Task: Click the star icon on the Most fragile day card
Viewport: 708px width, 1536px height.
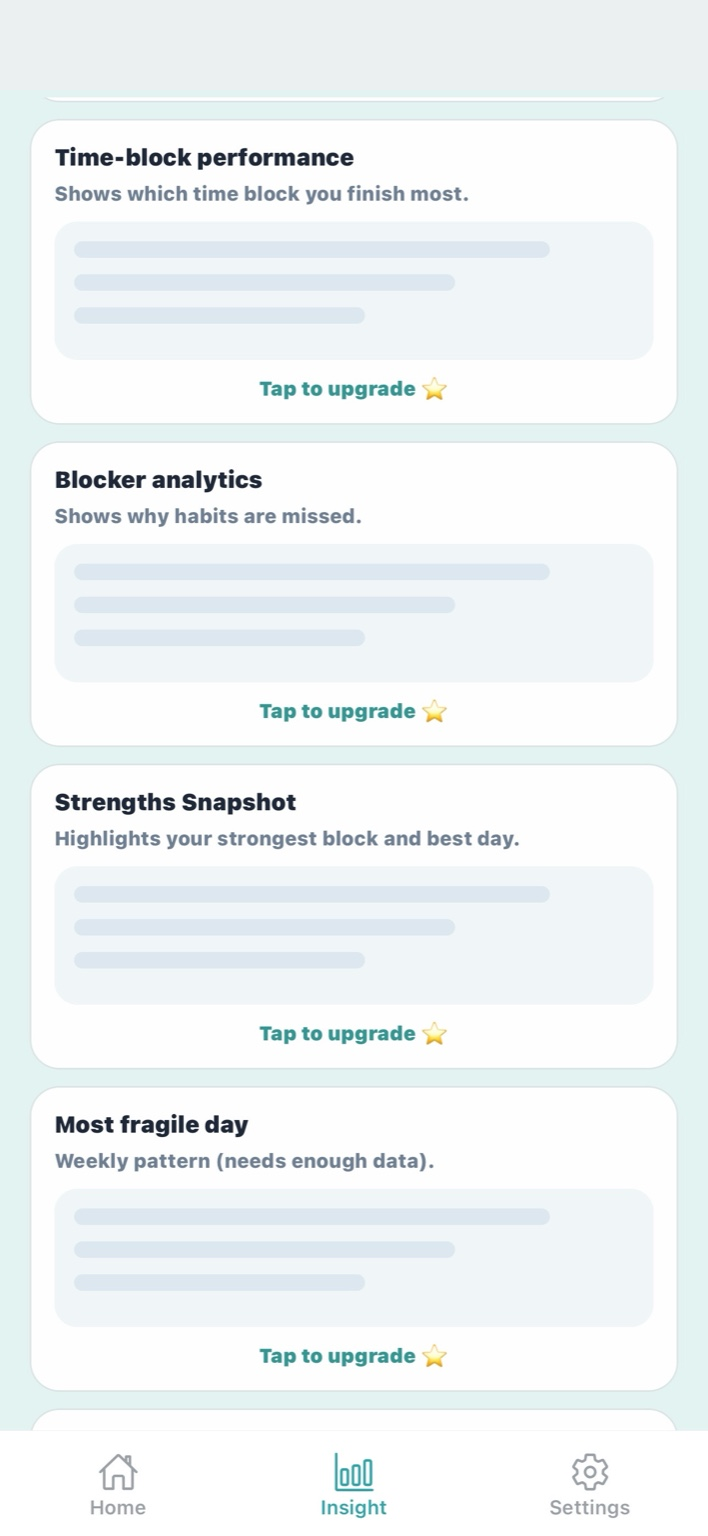Action: coord(433,1356)
